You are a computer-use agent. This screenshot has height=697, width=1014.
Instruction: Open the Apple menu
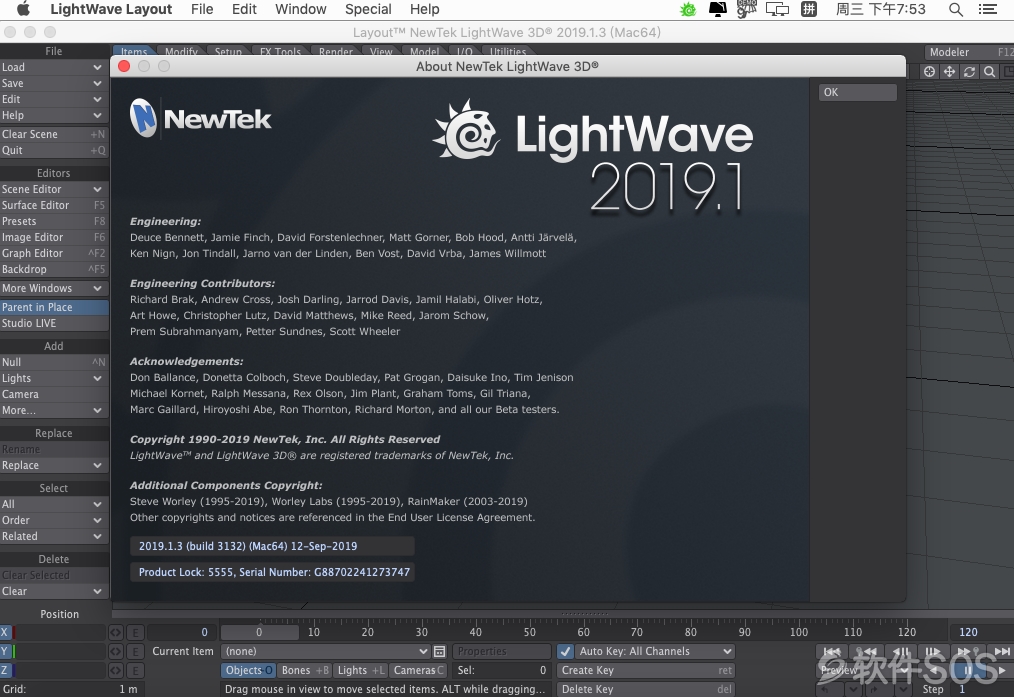coord(23,9)
